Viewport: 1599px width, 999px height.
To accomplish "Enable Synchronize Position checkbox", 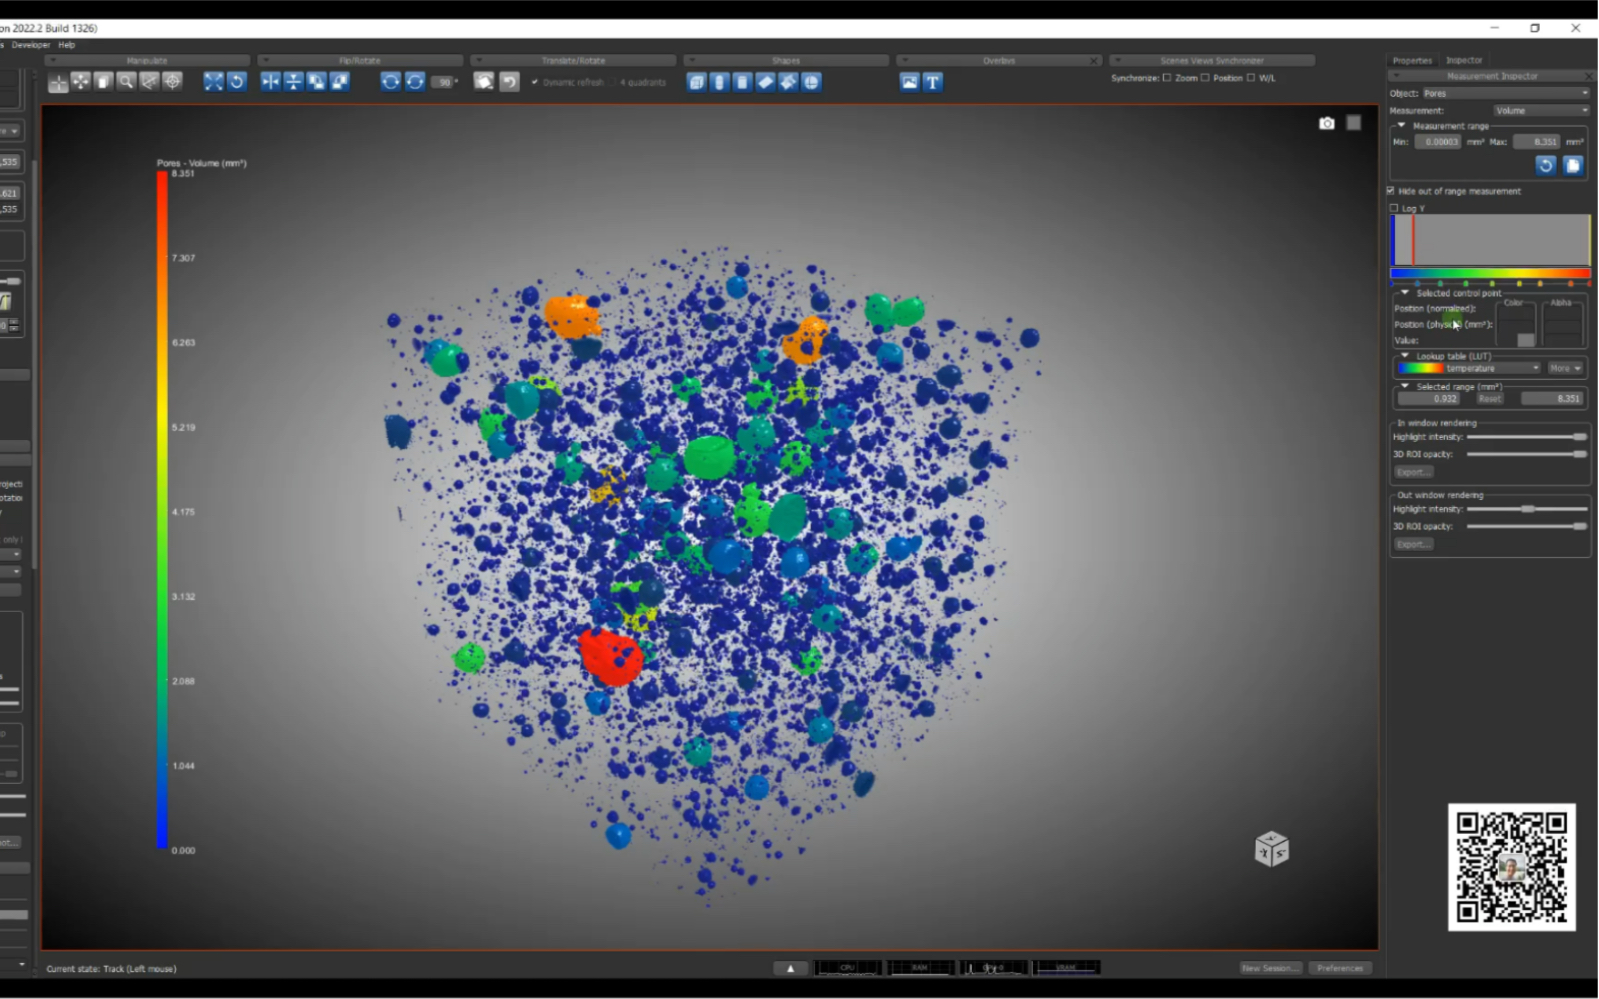I will tap(1204, 78).
